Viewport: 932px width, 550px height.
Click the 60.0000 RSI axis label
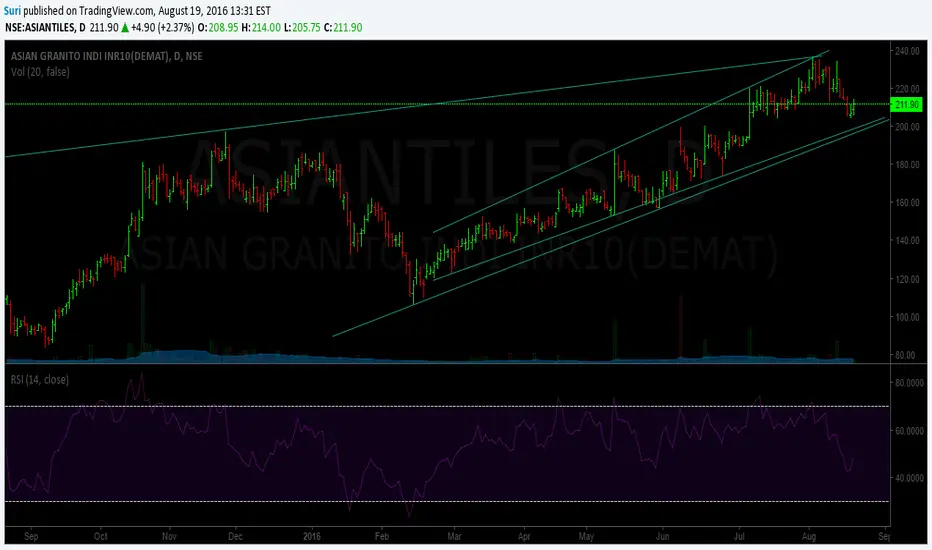[909, 430]
